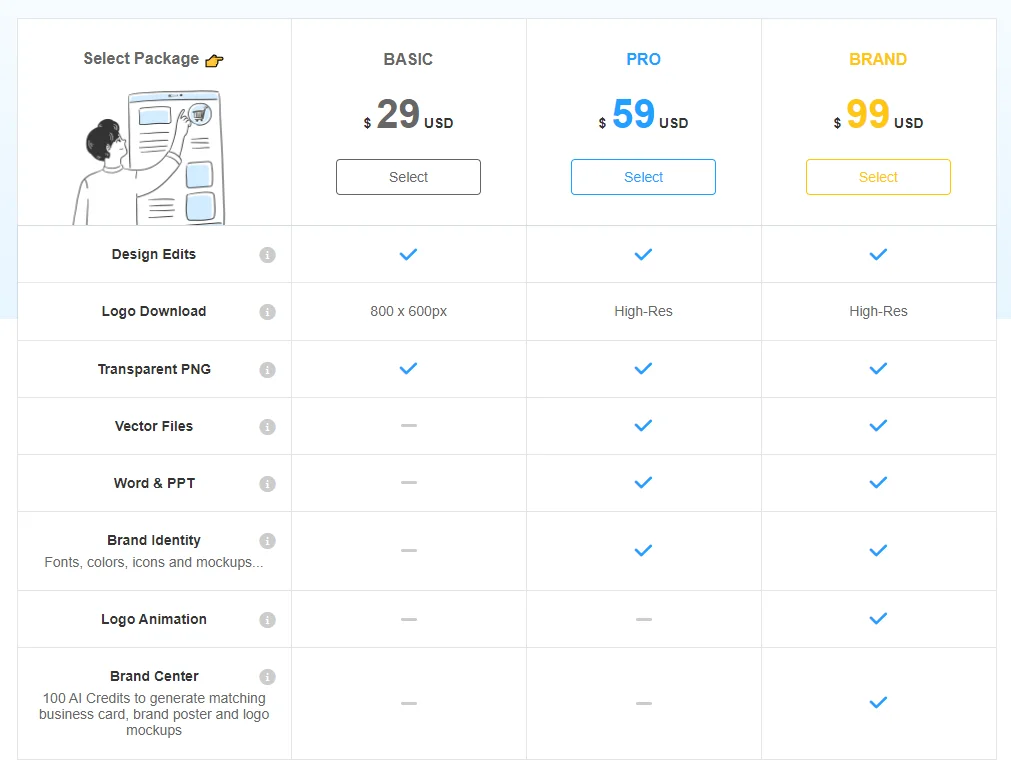Select the BRAND package button

[x=878, y=177]
